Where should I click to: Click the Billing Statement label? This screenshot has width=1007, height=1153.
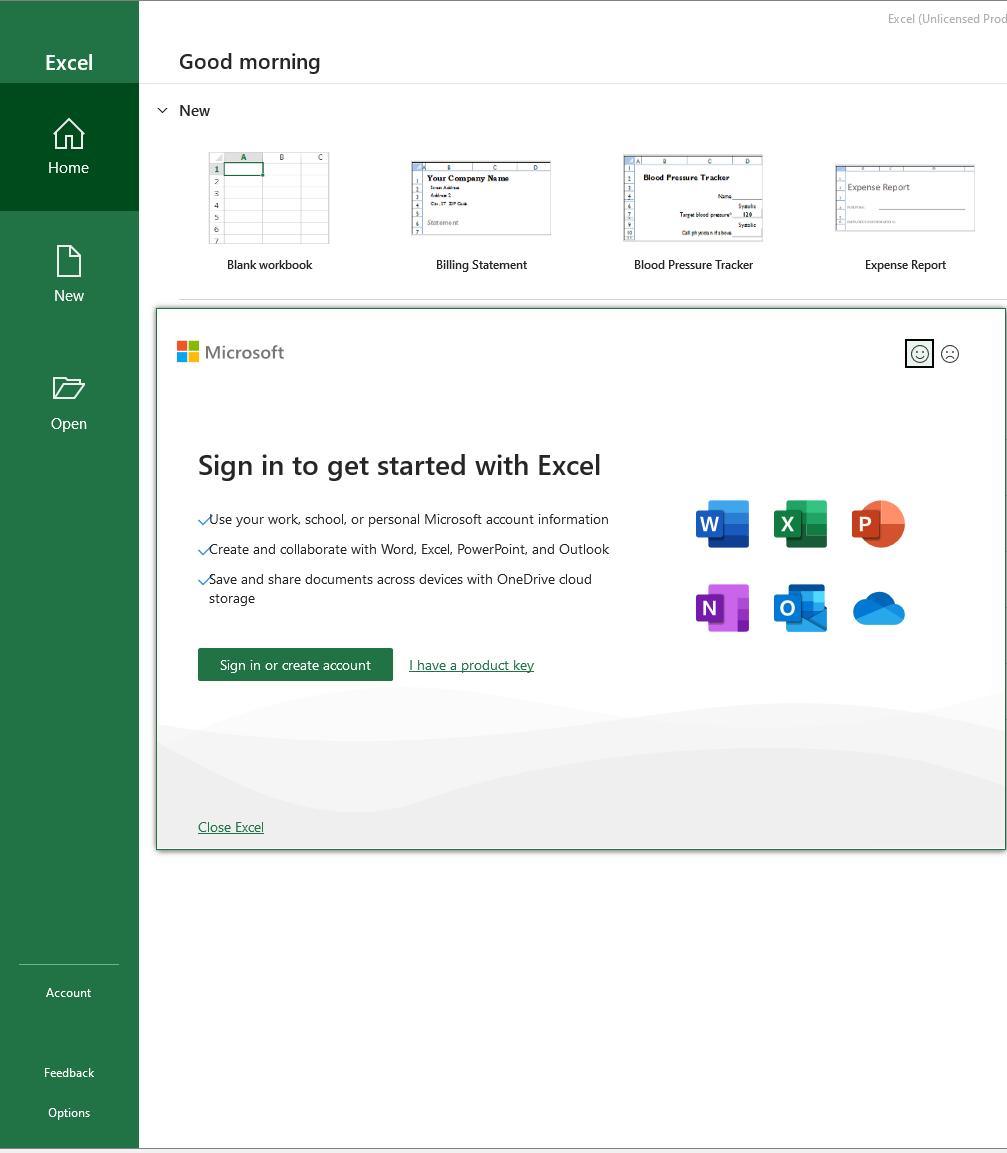click(x=481, y=265)
